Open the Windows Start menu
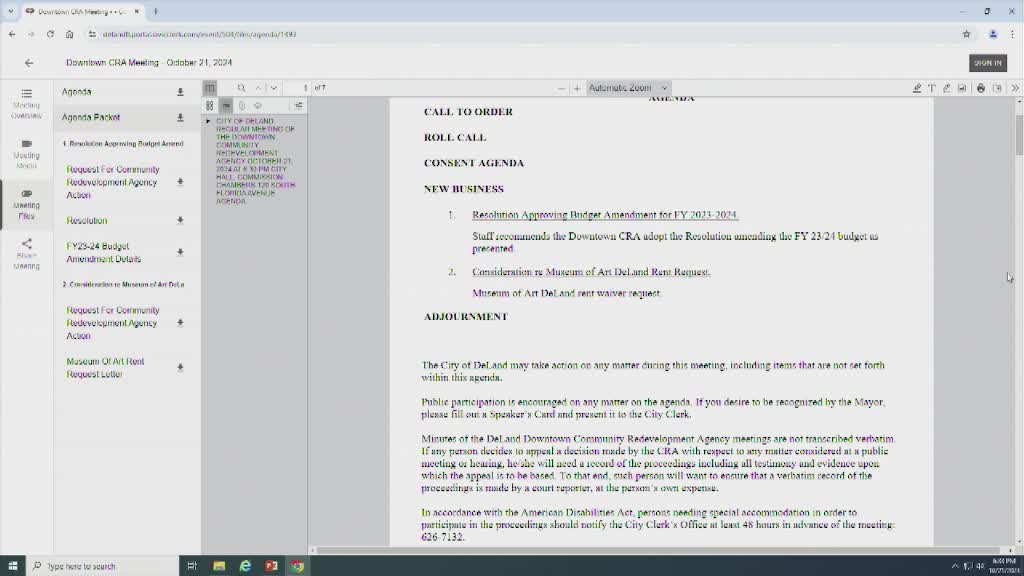Image resolution: width=1024 pixels, height=576 pixels. (x=12, y=566)
